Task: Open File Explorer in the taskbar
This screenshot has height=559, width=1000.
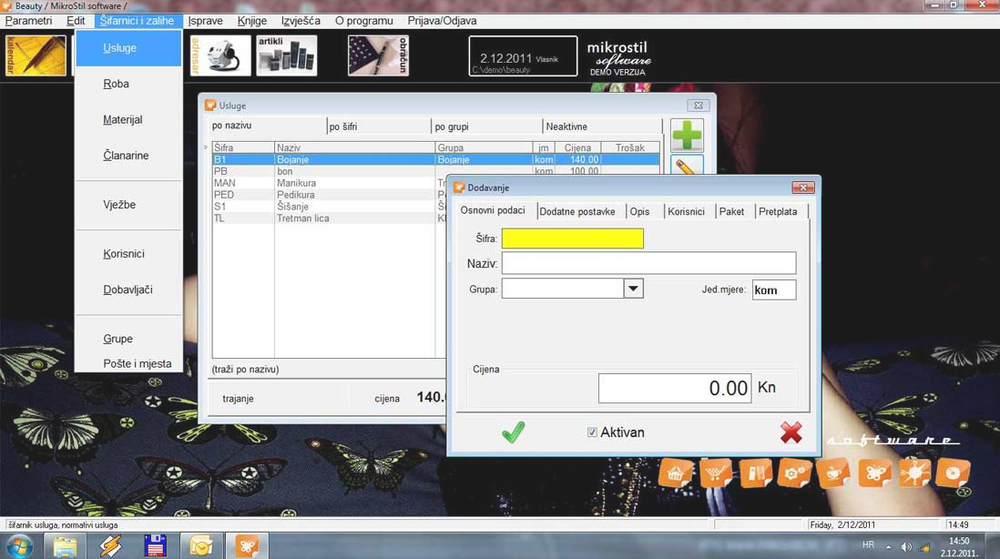Action: pyautogui.click(x=65, y=546)
